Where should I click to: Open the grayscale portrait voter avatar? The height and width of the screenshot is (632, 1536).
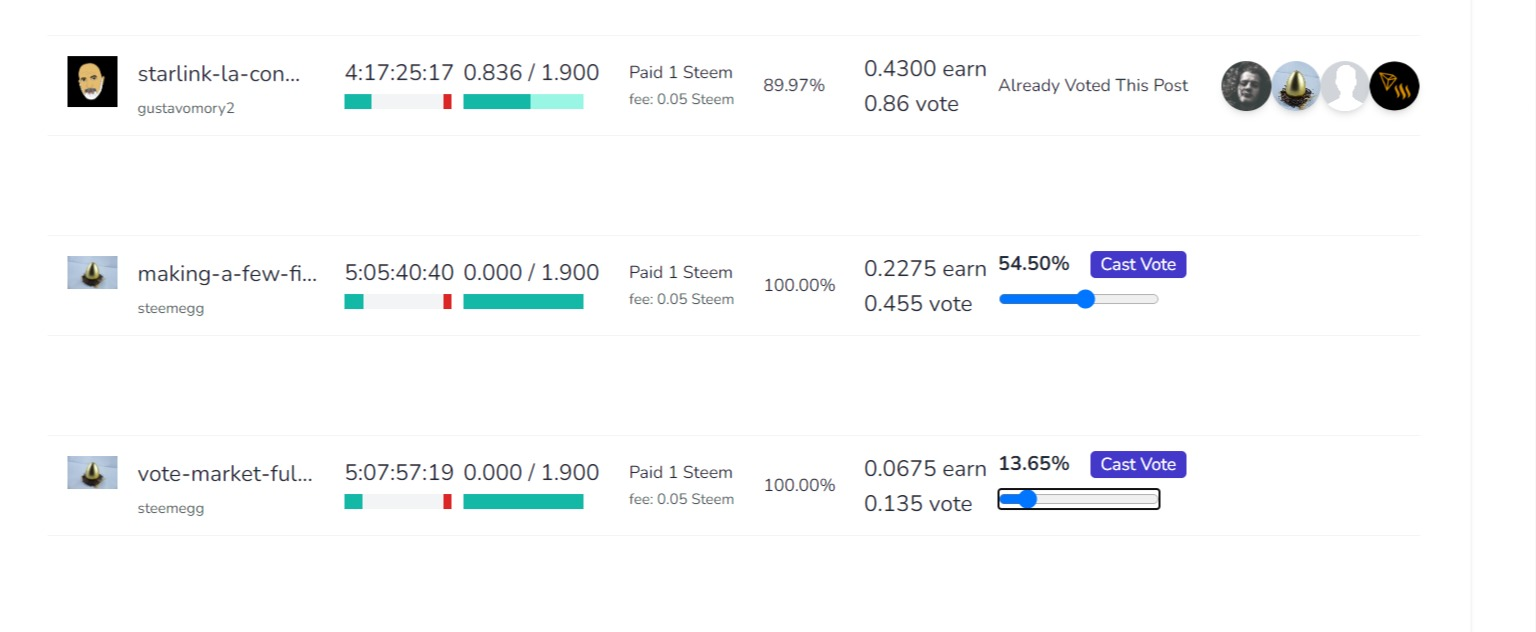tap(1246, 86)
